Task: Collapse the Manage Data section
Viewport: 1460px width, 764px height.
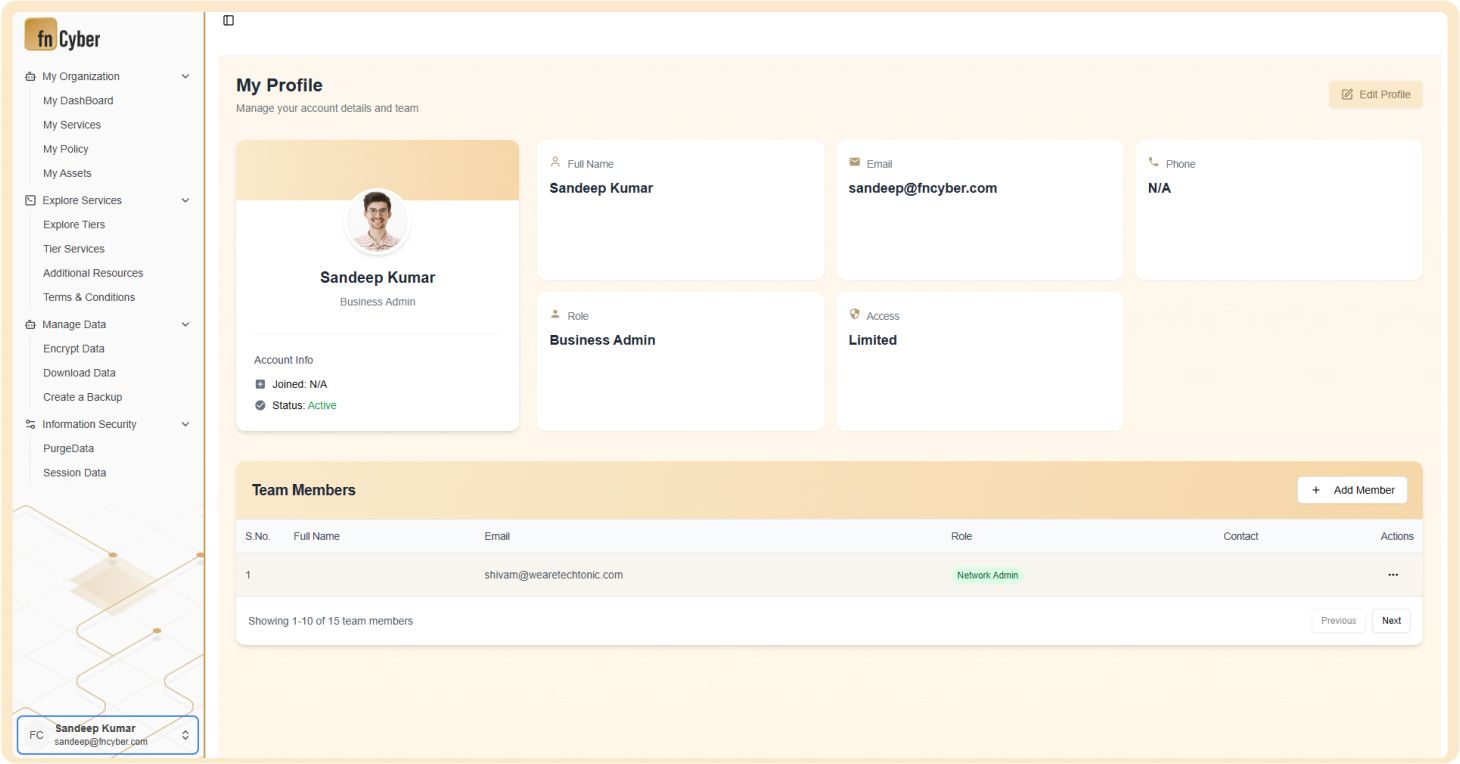Action: (185, 325)
